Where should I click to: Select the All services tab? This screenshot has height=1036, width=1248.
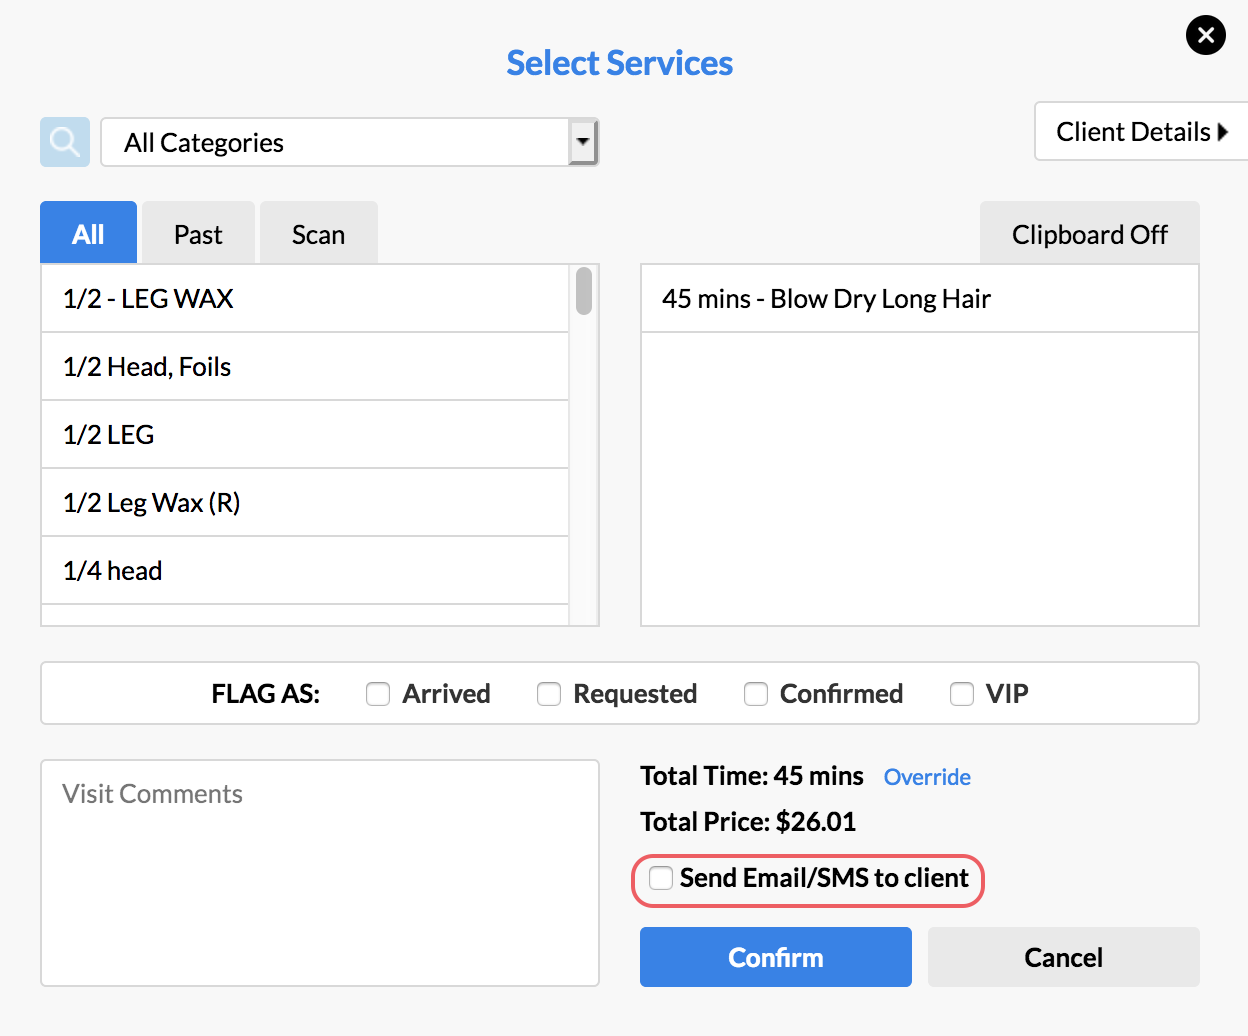(x=88, y=234)
